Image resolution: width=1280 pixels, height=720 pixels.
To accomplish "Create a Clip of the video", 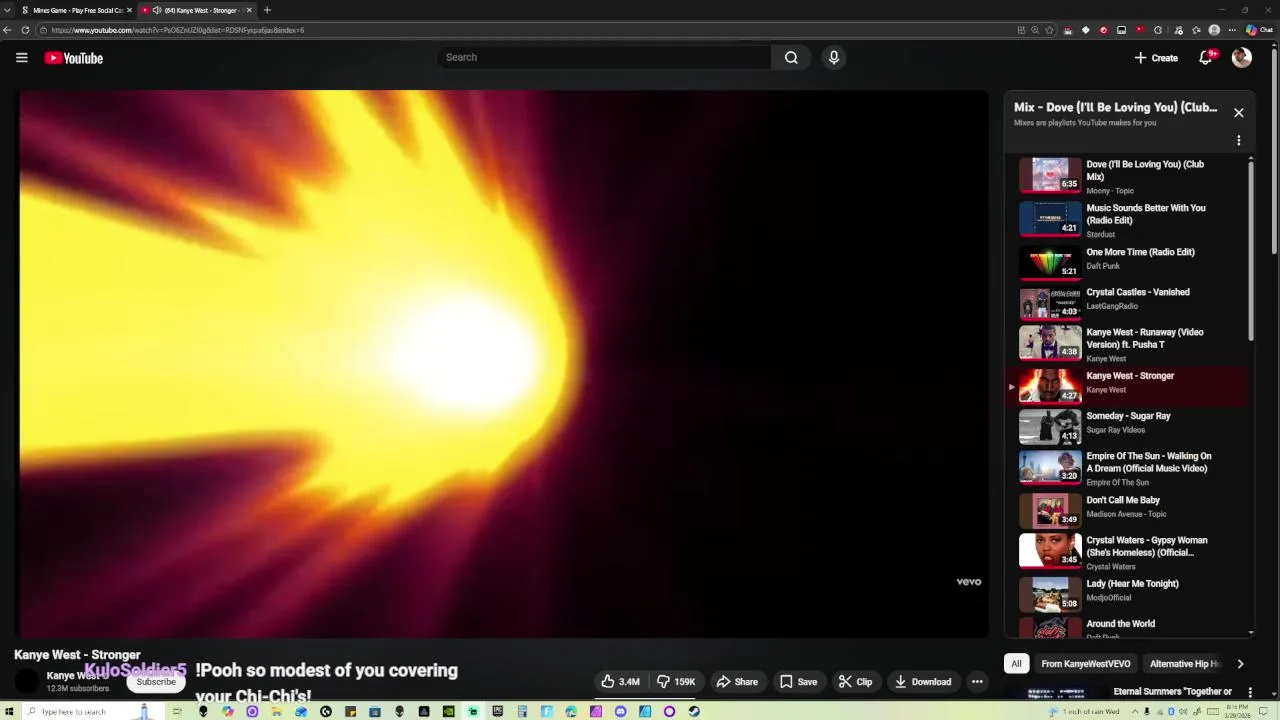I will (855, 682).
